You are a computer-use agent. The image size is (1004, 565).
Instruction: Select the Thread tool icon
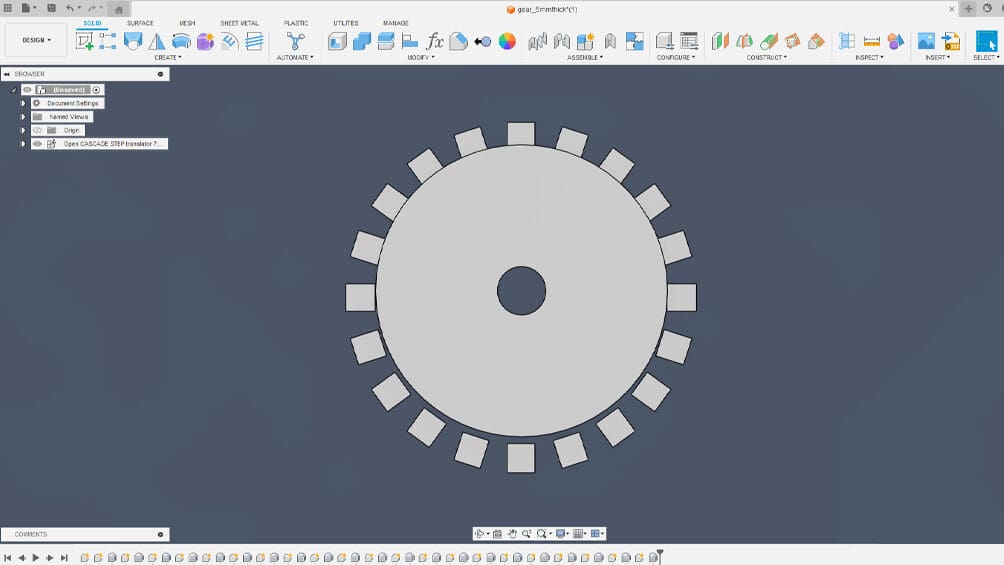tap(254, 41)
